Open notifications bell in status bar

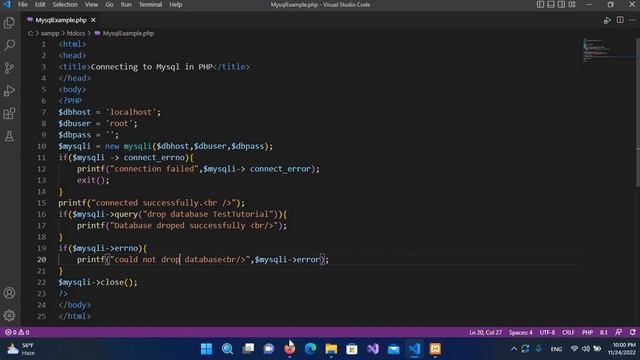coord(633,332)
